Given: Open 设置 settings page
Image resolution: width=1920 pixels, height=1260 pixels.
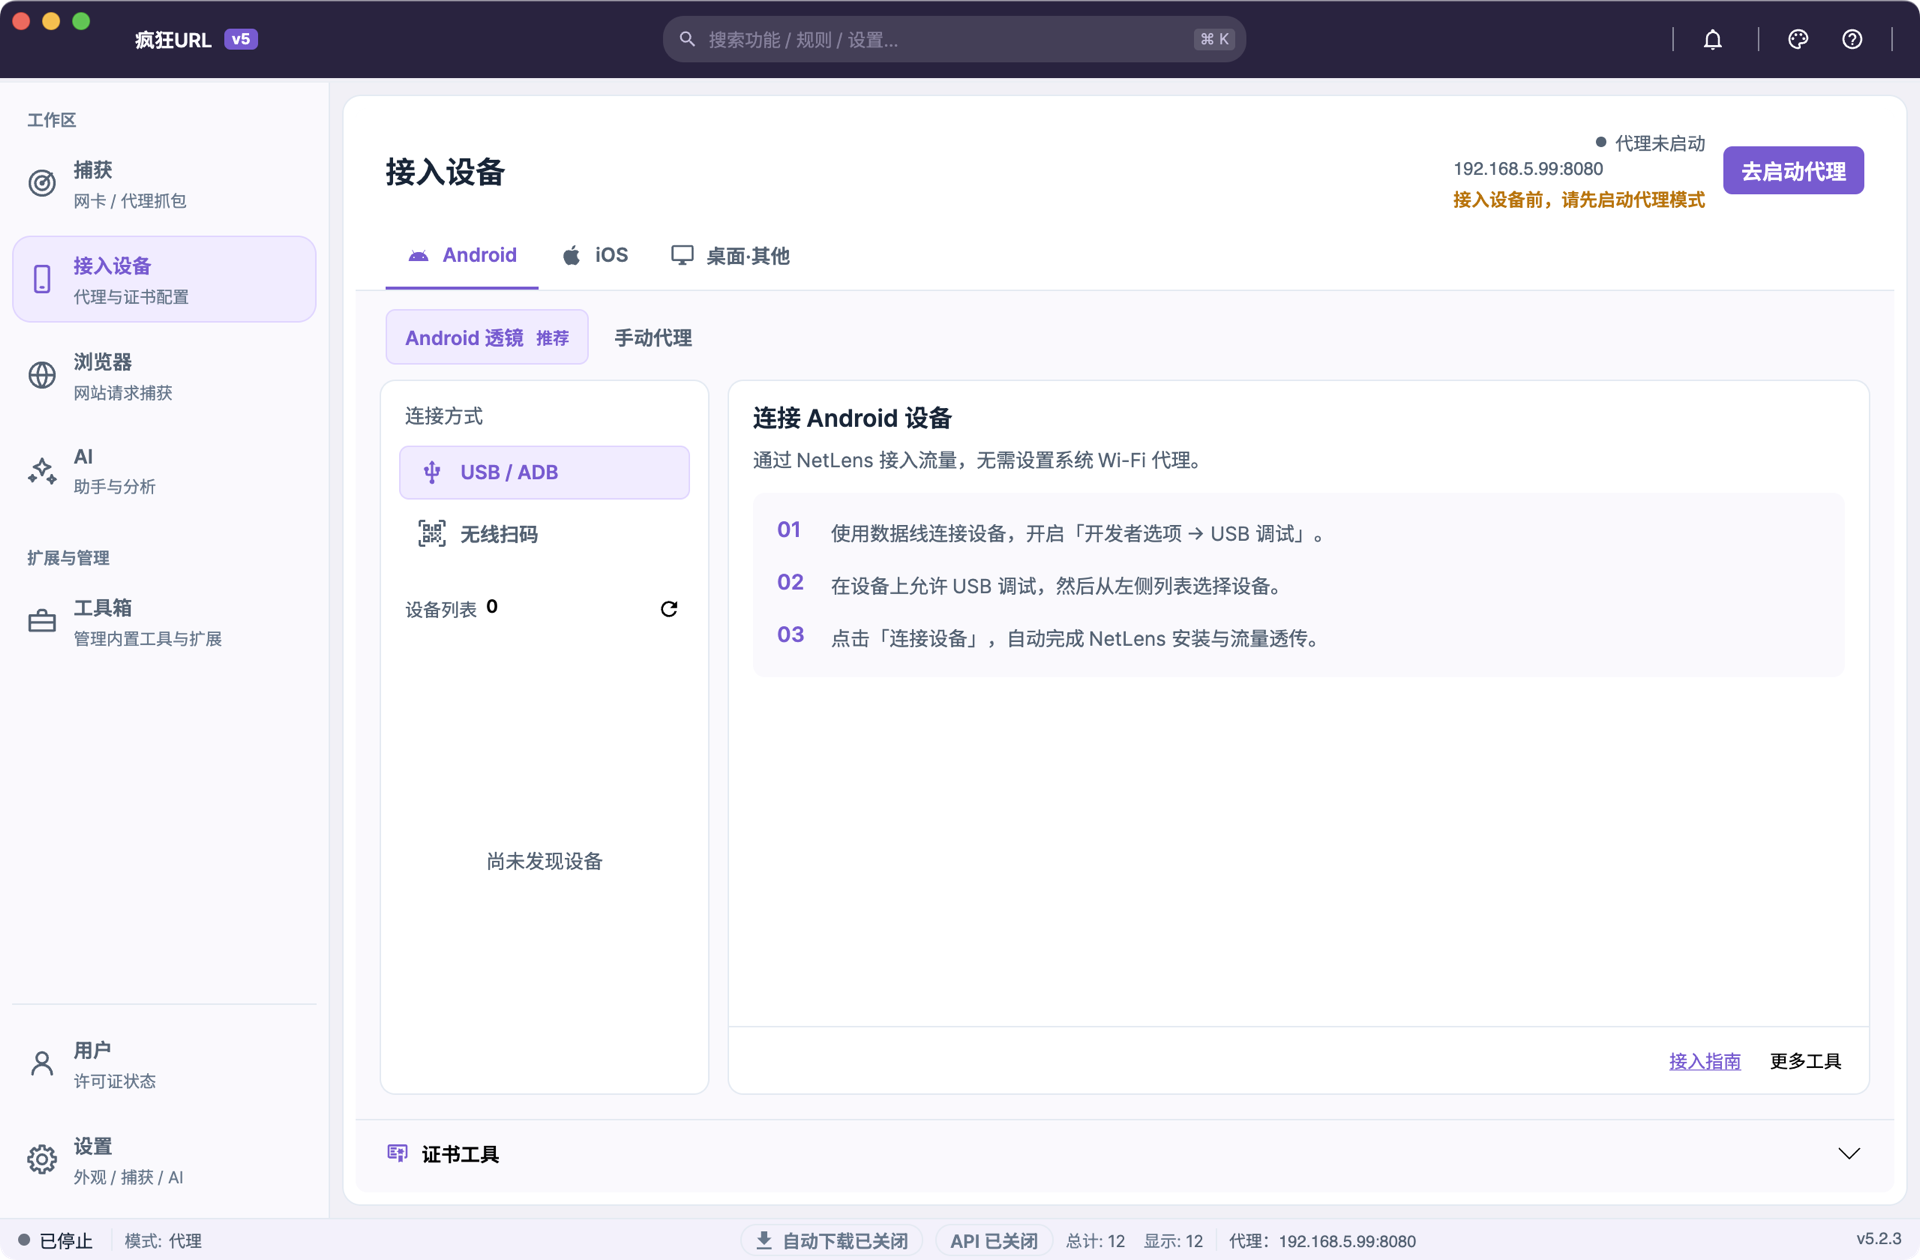Looking at the screenshot, I should [x=164, y=1160].
